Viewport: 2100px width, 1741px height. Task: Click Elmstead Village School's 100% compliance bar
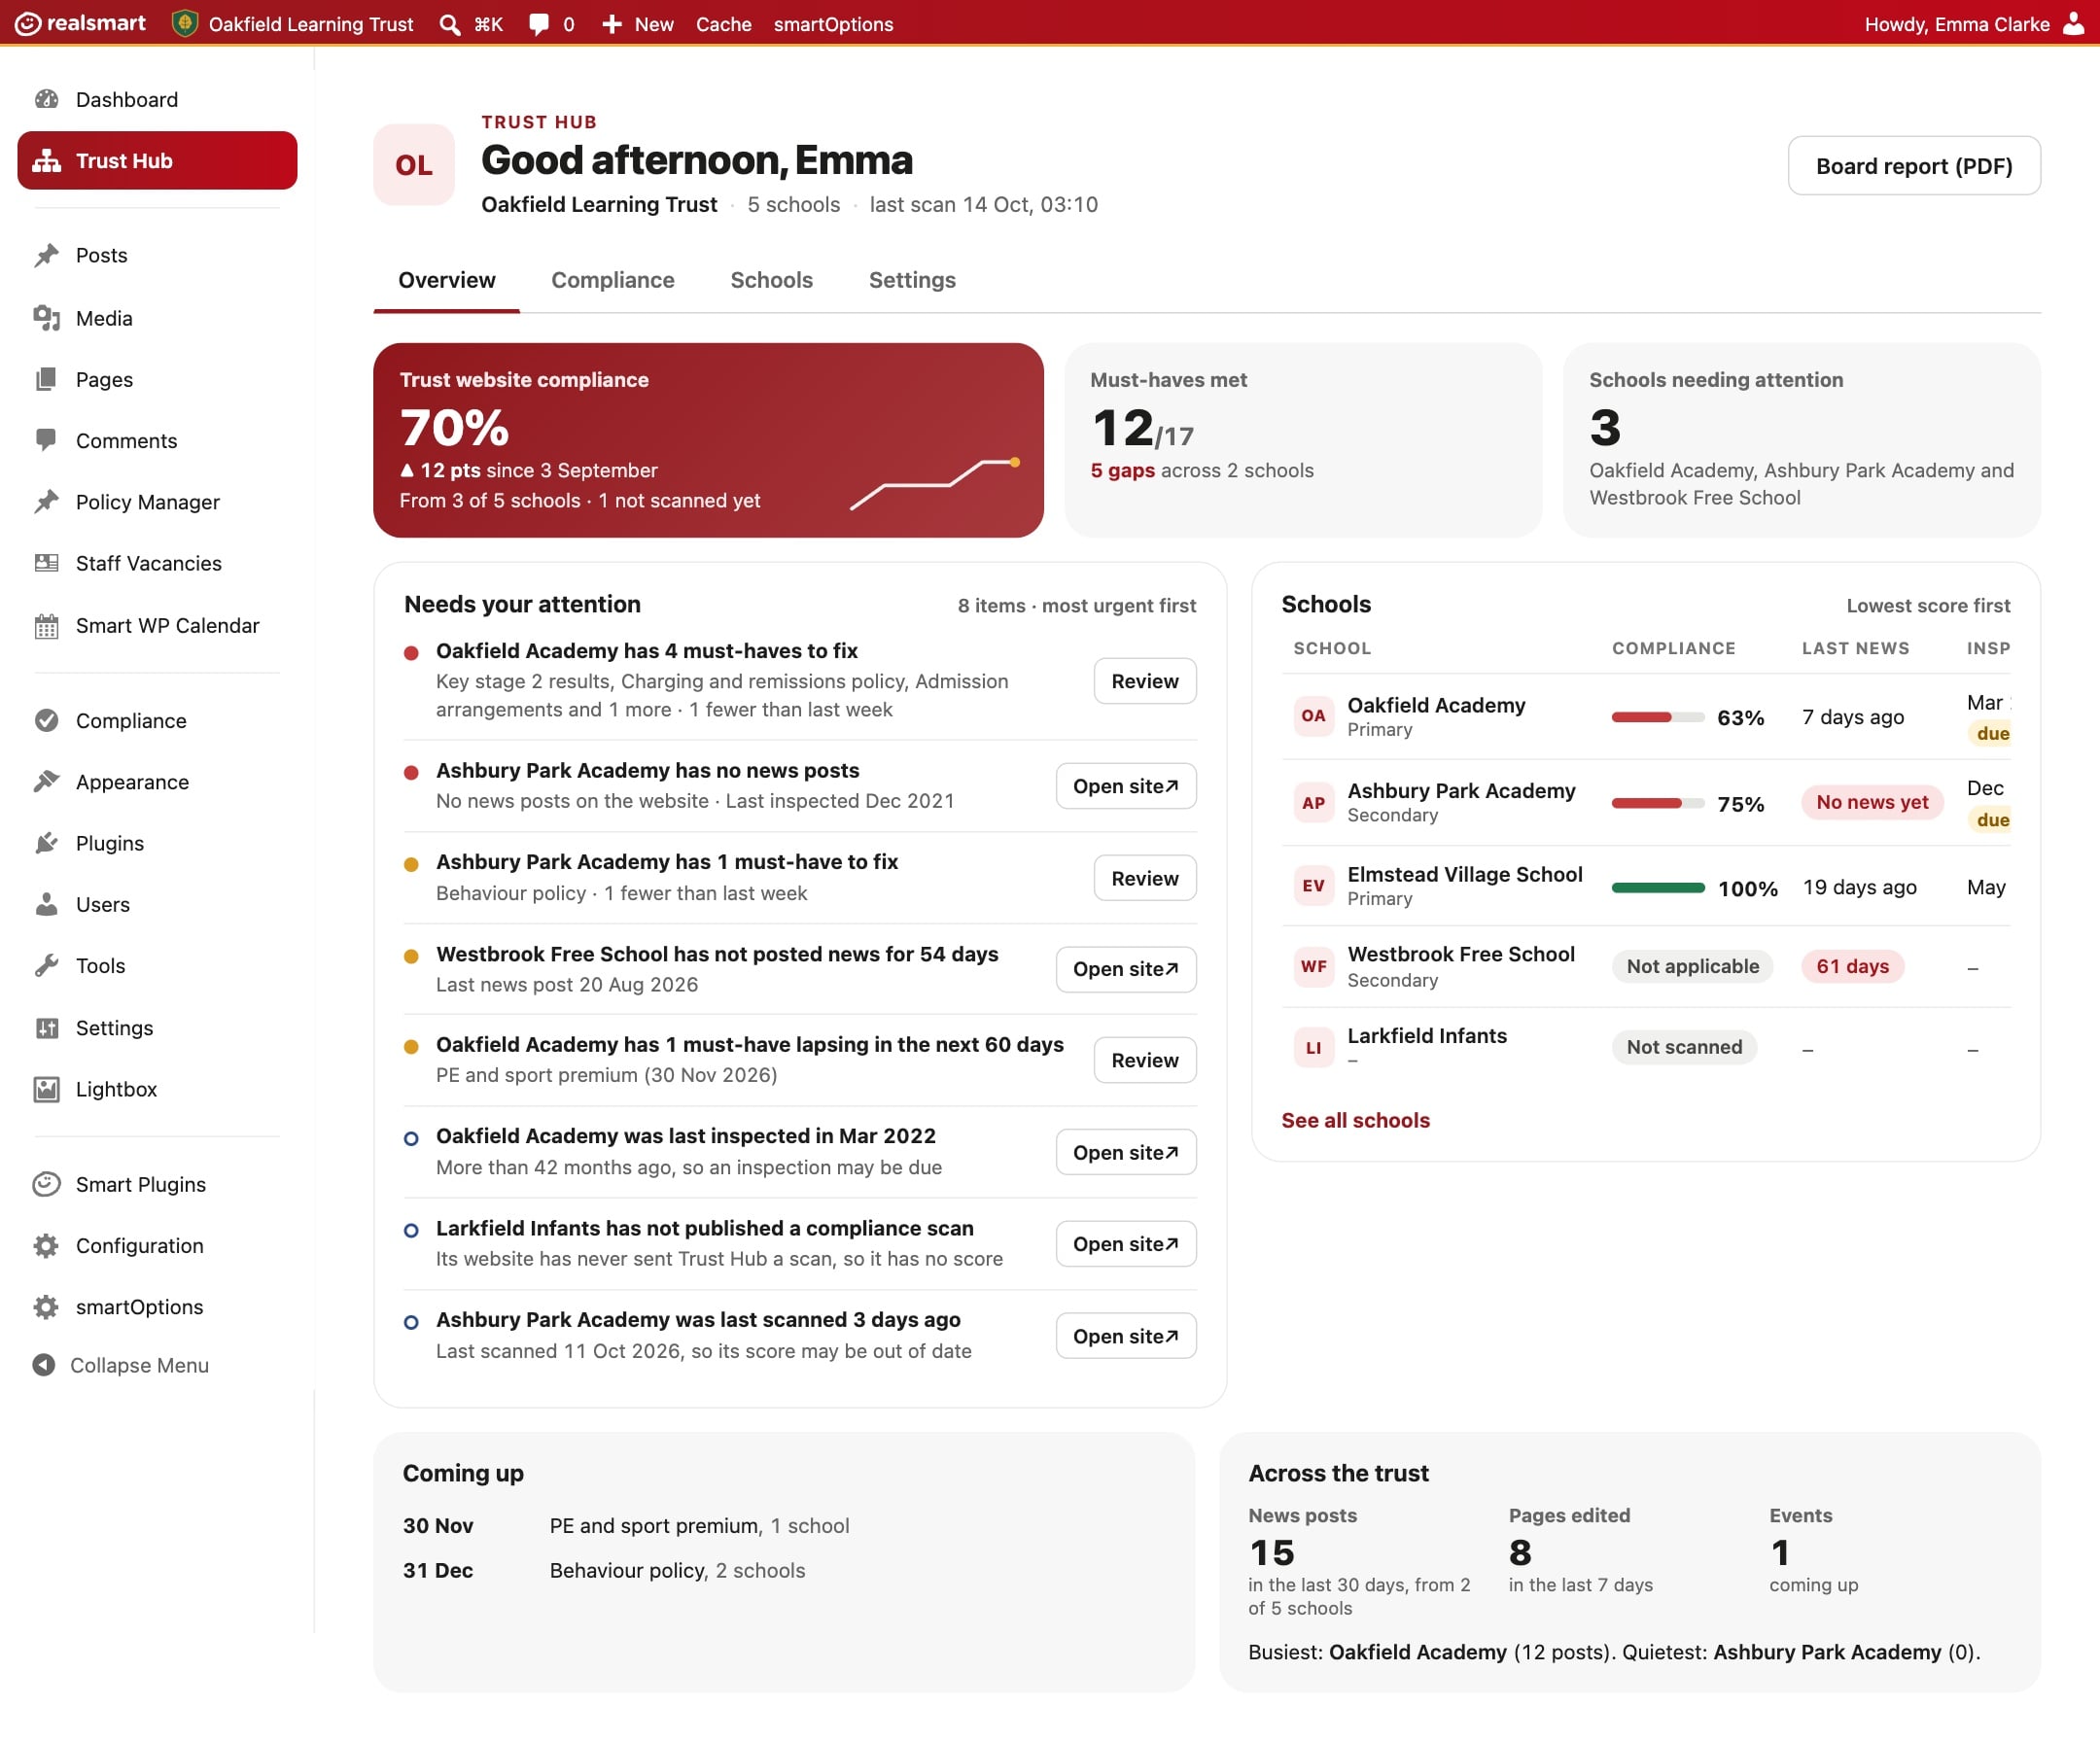pyautogui.click(x=1657, y=888)
